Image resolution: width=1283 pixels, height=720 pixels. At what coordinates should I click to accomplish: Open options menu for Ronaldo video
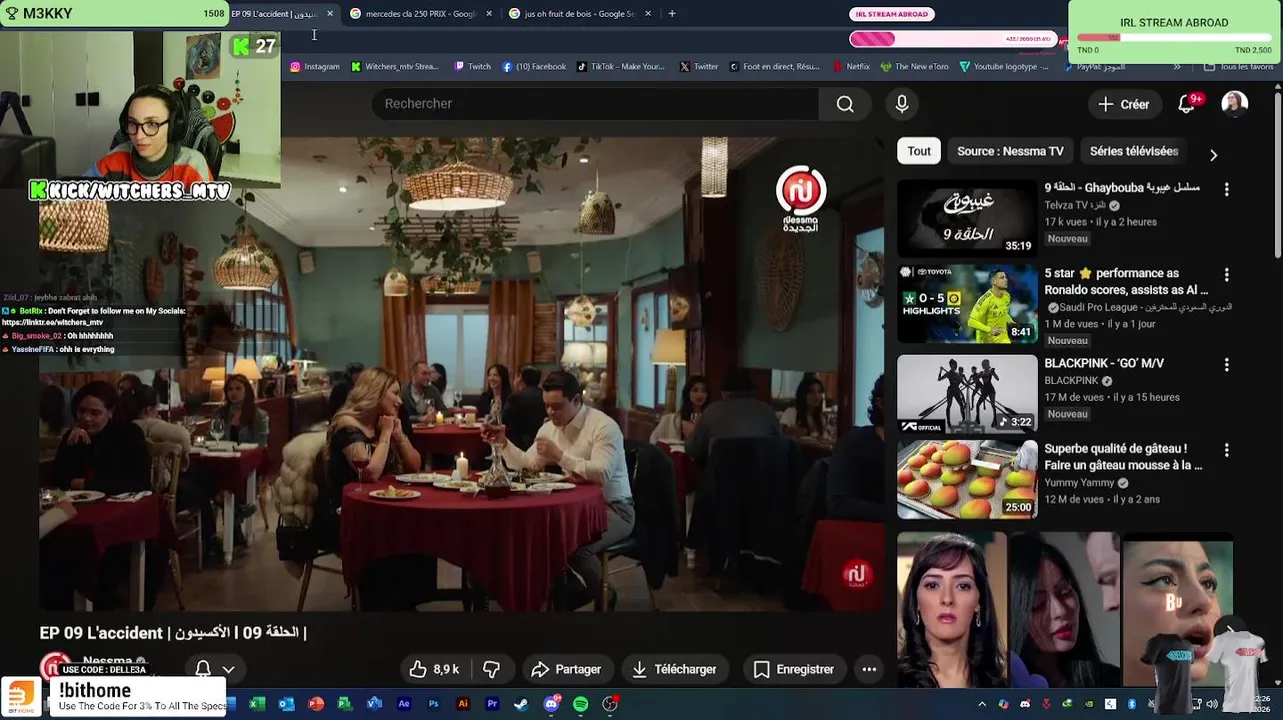[1226, 274]
